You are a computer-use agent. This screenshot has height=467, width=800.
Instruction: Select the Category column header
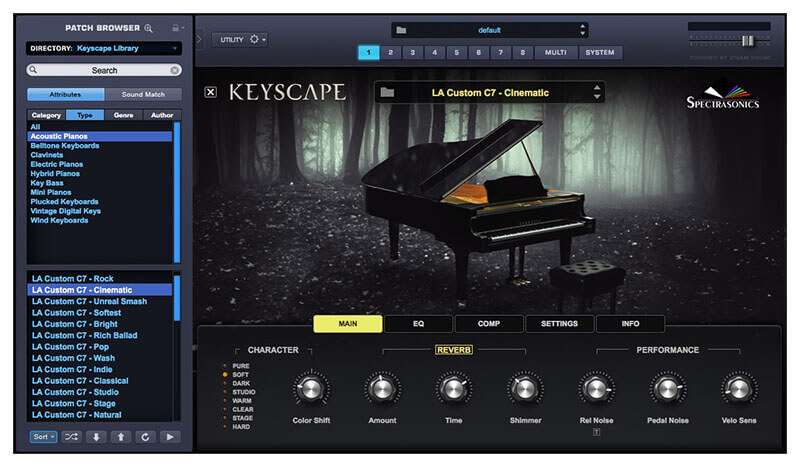[46, 115]
